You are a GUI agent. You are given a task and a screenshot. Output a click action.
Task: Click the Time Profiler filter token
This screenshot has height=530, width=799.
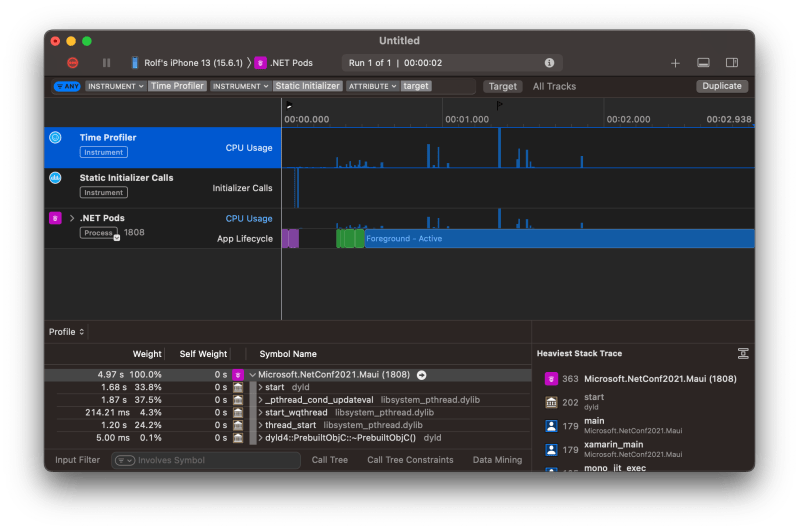(x=177, y=86)
